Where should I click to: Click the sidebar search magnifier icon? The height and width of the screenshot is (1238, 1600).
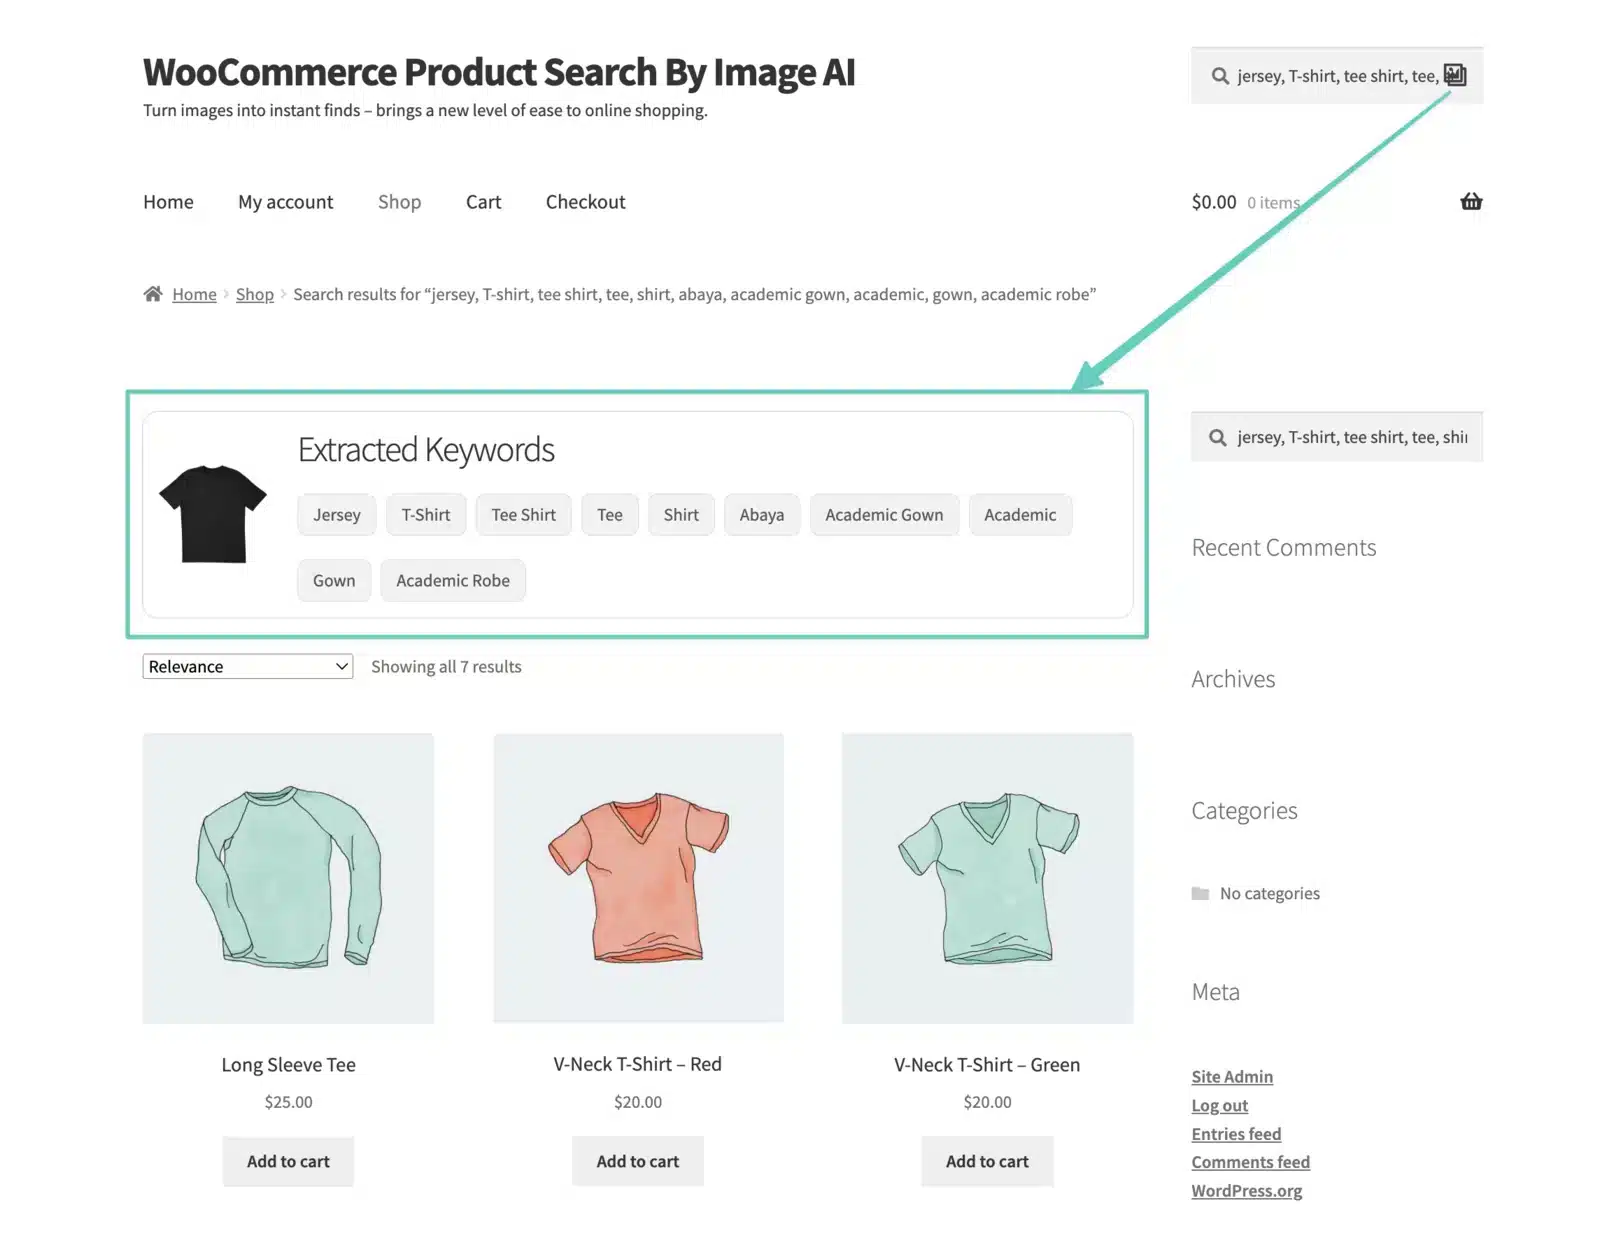pyautogui.click(x=1218, y=437)
